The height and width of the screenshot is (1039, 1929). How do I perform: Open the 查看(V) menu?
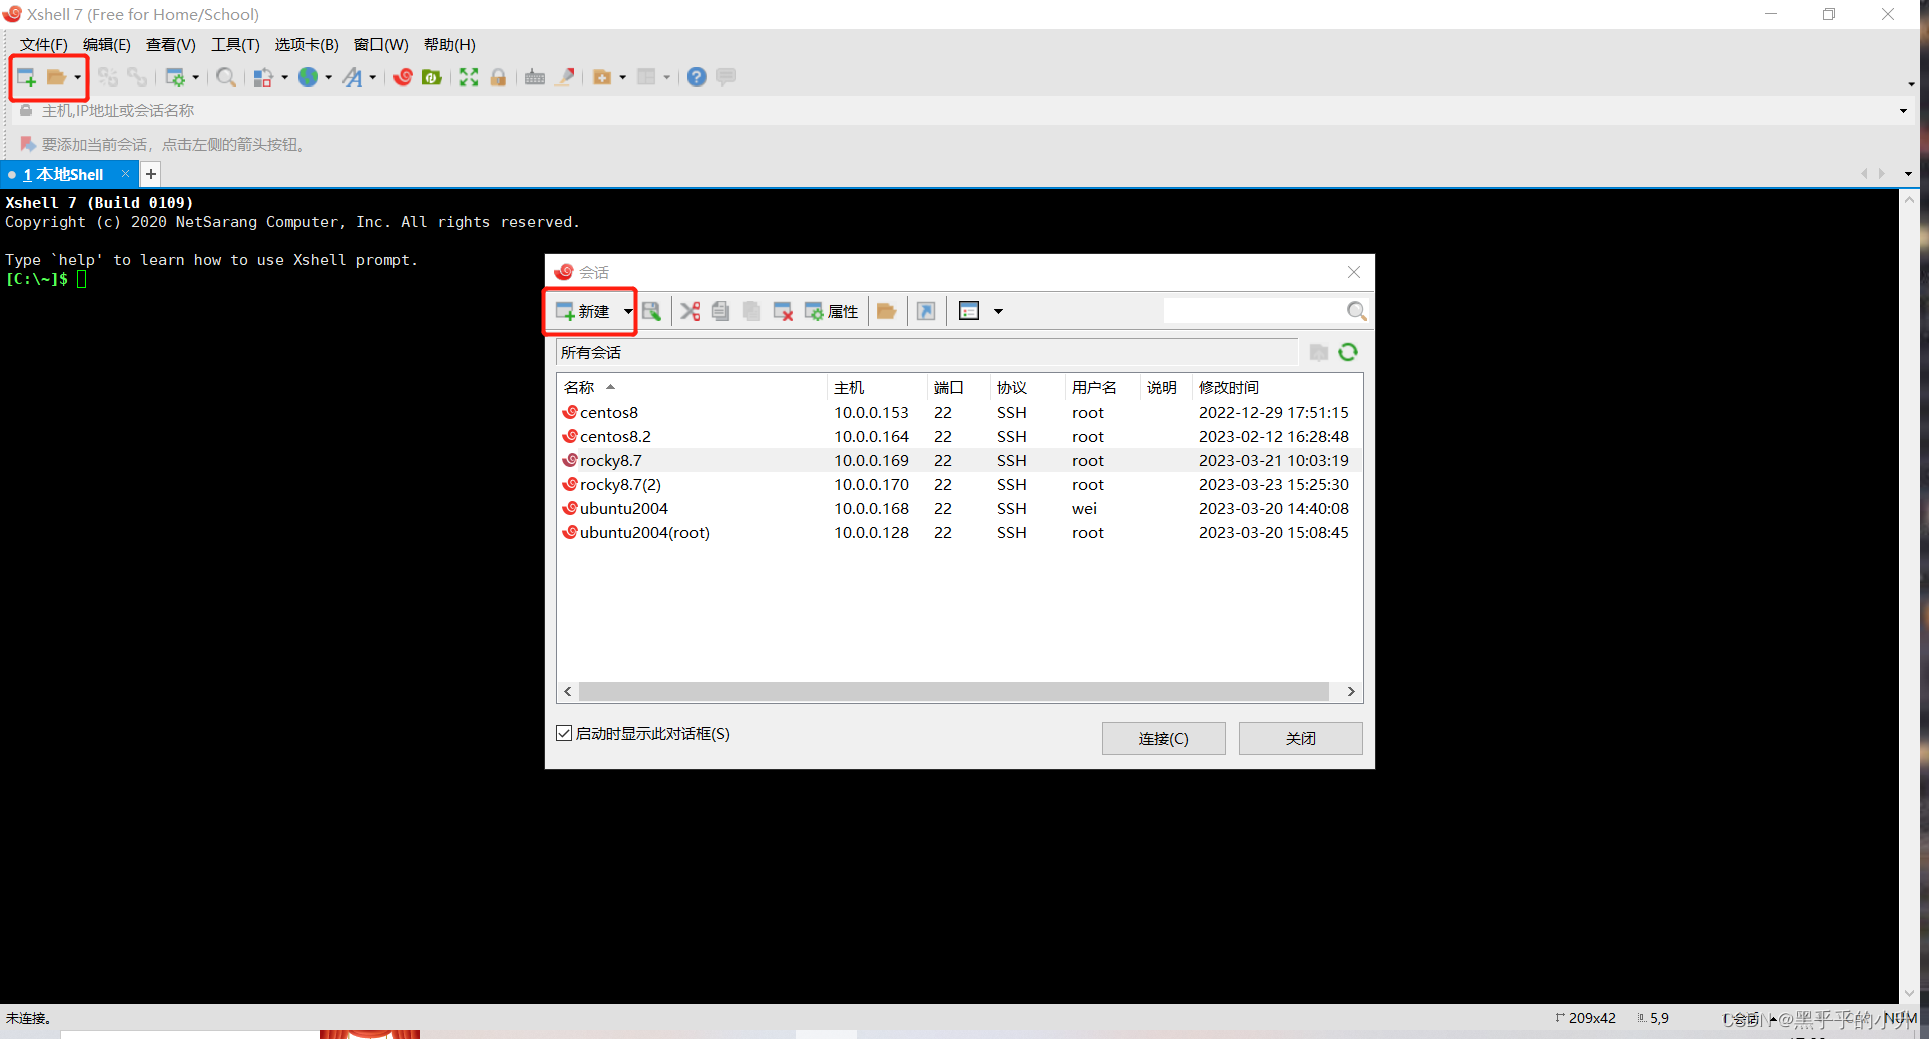pos(170,45)
